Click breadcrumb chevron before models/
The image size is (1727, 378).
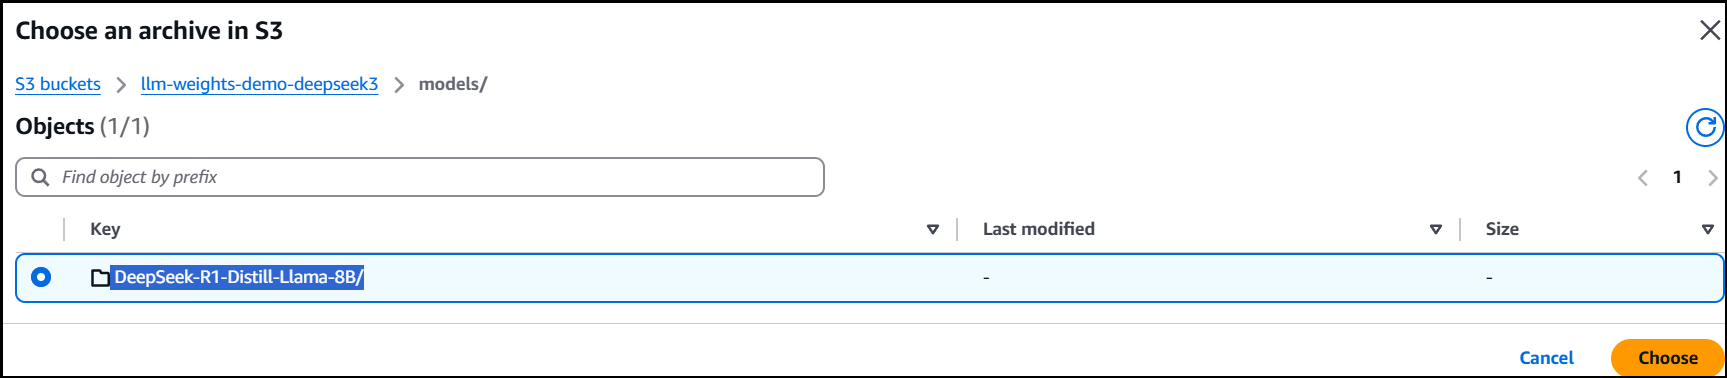(x=399, y=85)
